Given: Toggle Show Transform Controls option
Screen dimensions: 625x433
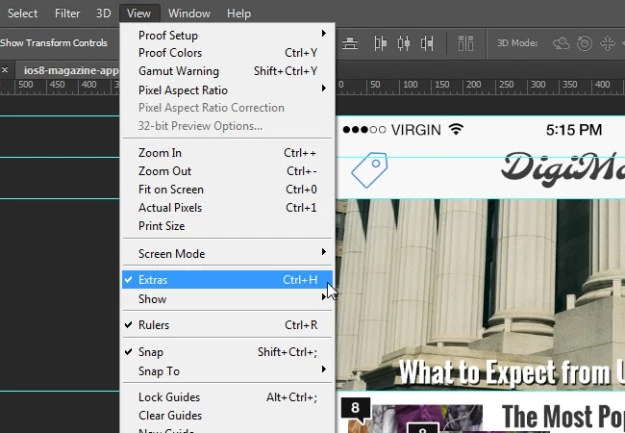Looking at the screenshot, I should tap(54, 43).
